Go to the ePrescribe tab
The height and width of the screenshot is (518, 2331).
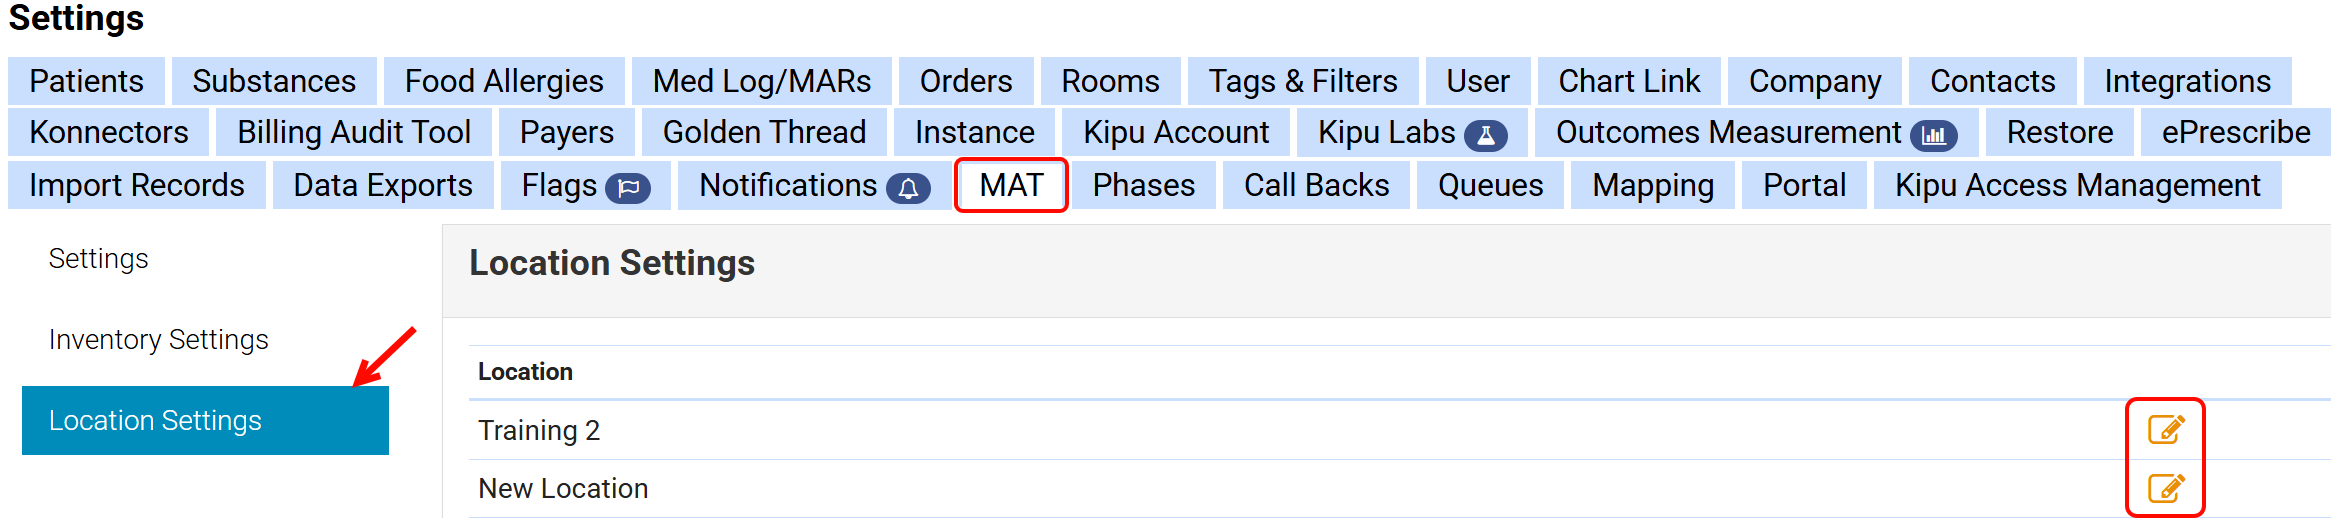tap(2235, 132)
